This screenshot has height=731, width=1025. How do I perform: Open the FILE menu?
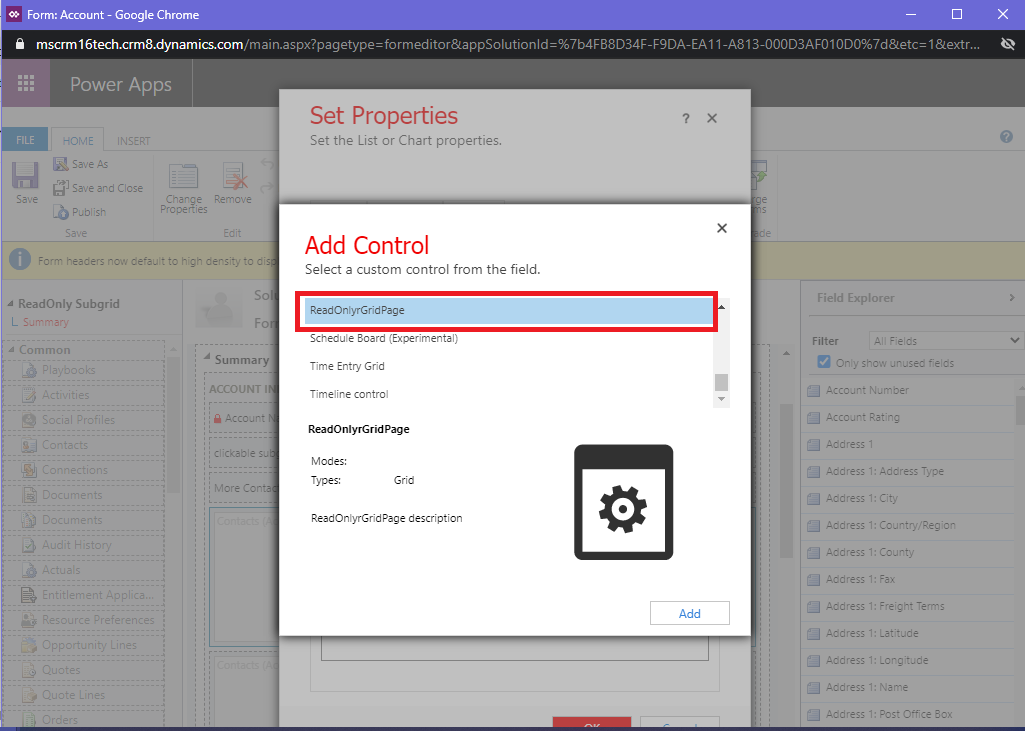(x=24, y=139)
